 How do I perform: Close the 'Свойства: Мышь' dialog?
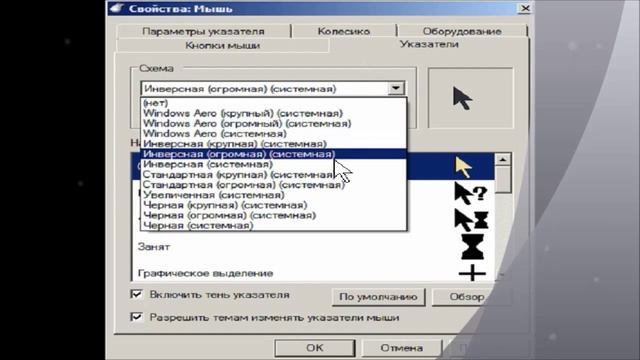pos(525,8)
